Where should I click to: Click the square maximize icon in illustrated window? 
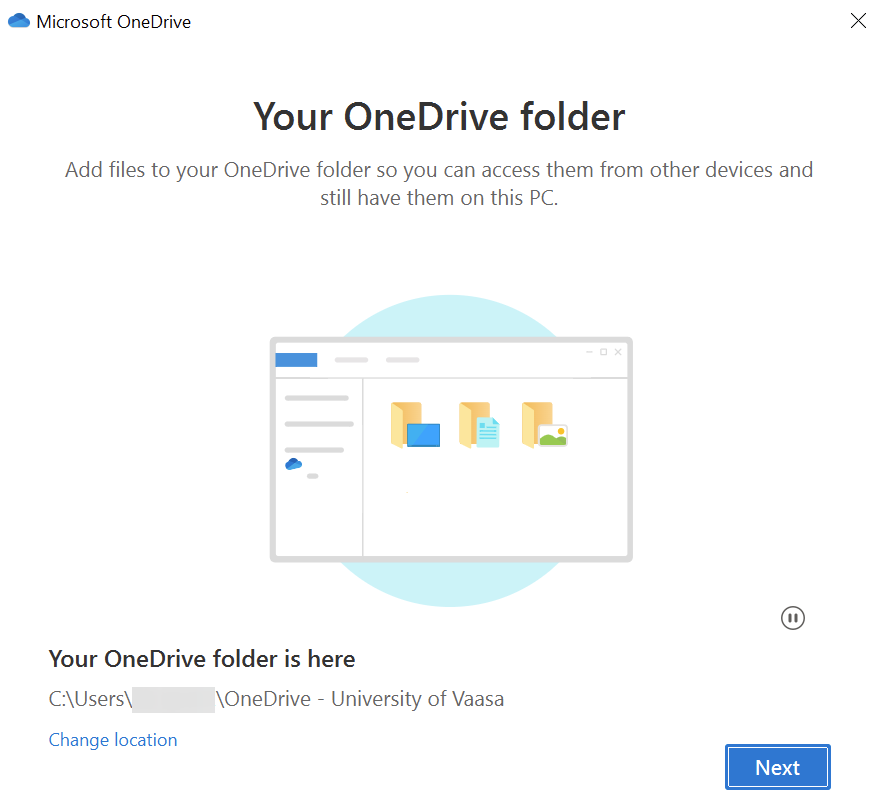point(603,352)
